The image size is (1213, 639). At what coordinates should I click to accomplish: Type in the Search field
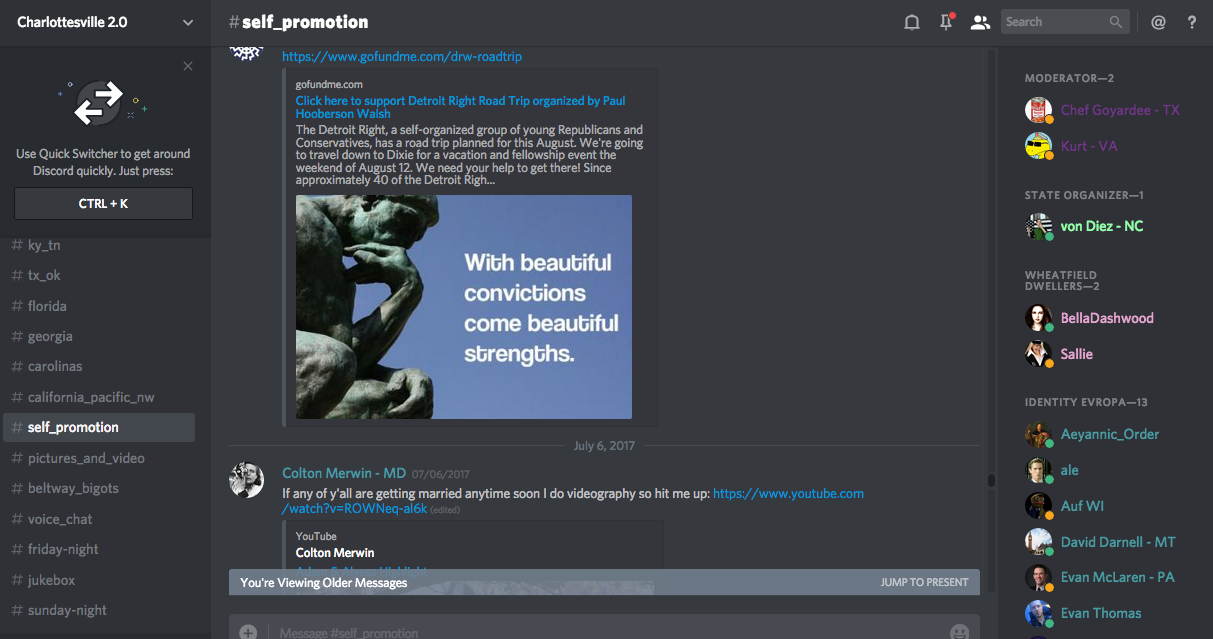tap(1054, 22)
